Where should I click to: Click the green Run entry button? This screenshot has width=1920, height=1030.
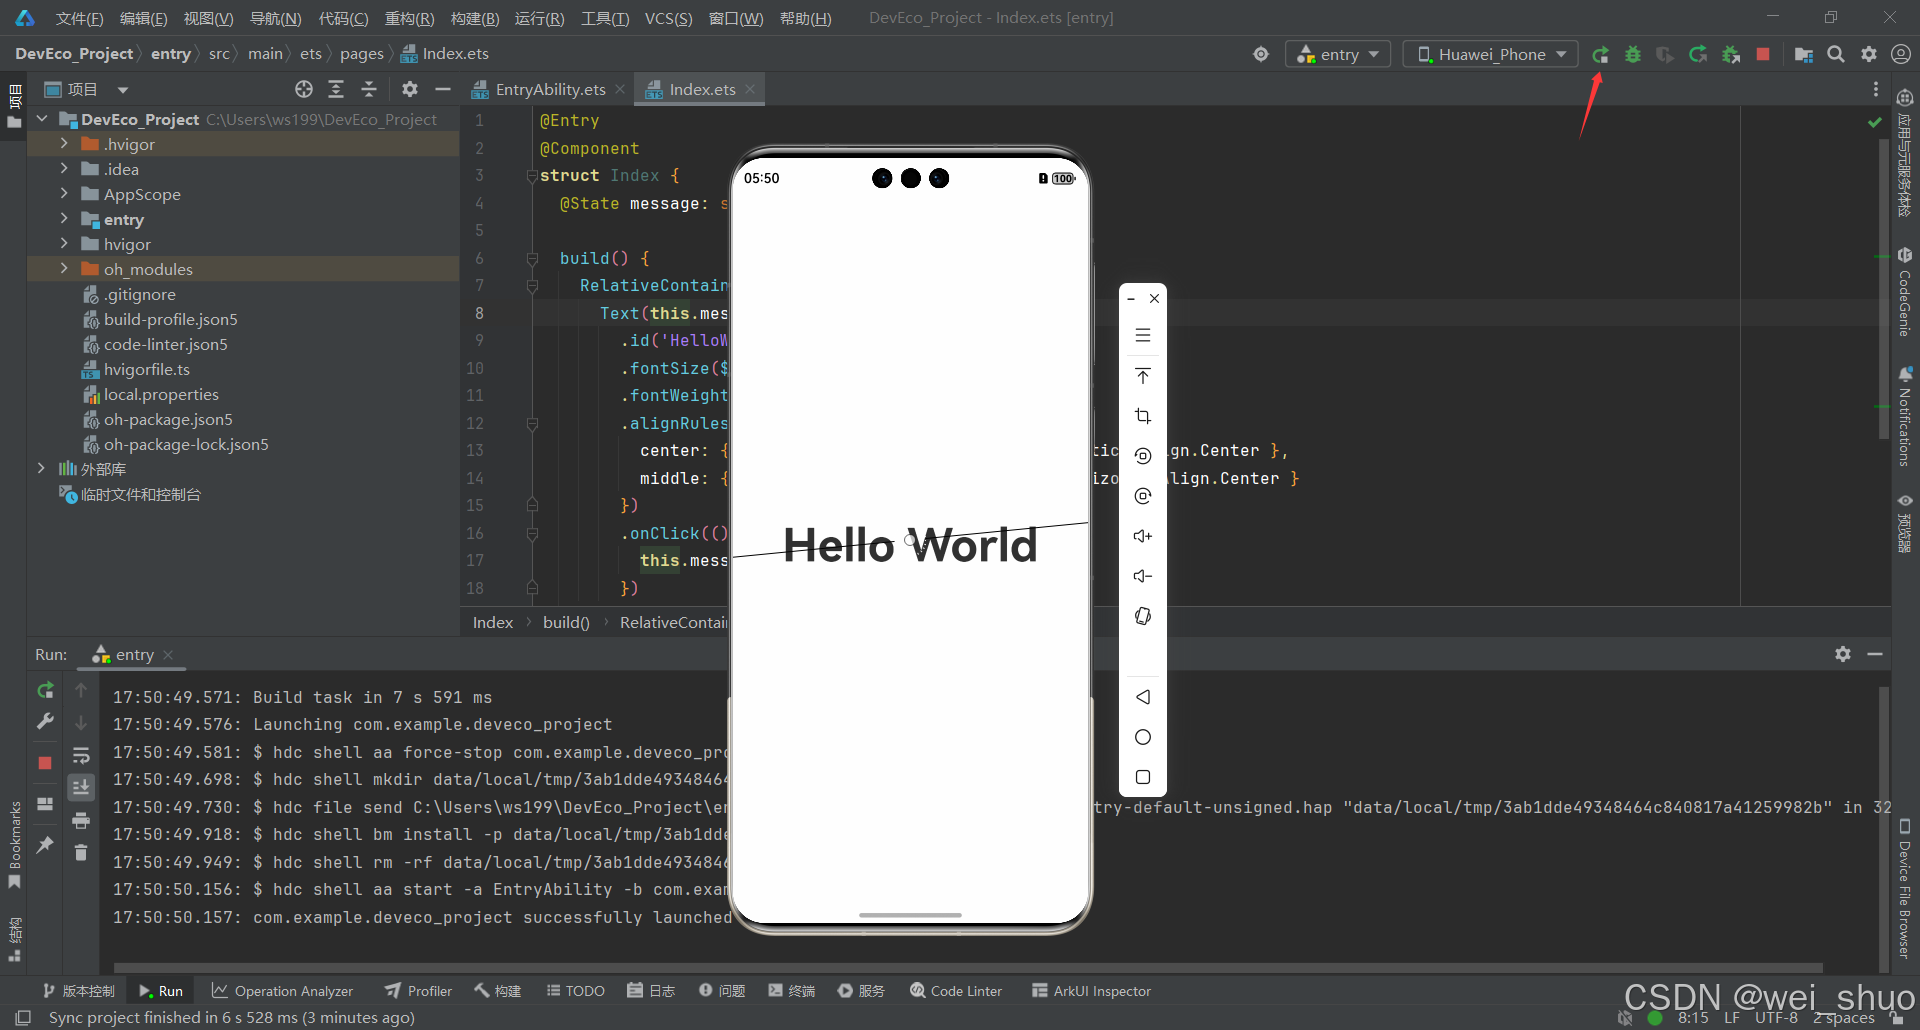[1600, 54]
